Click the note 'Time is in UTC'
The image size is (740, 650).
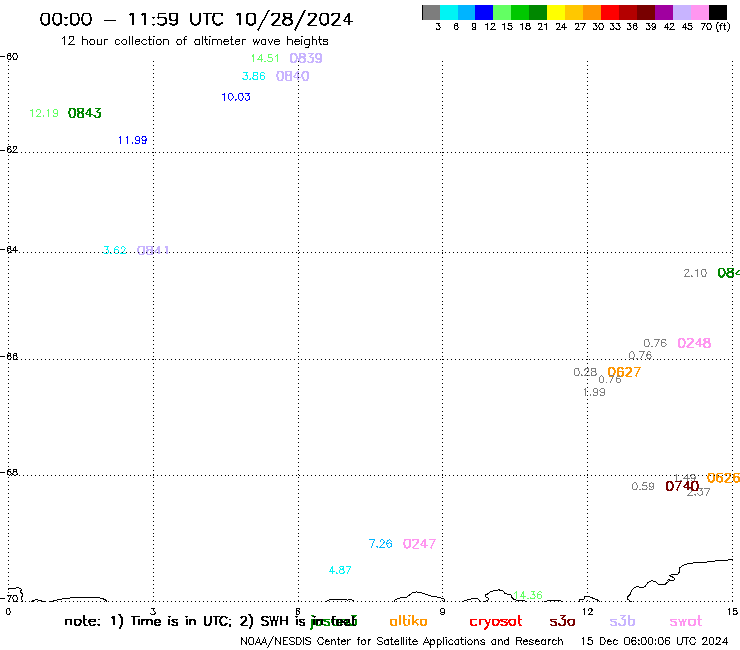(181, 621)
